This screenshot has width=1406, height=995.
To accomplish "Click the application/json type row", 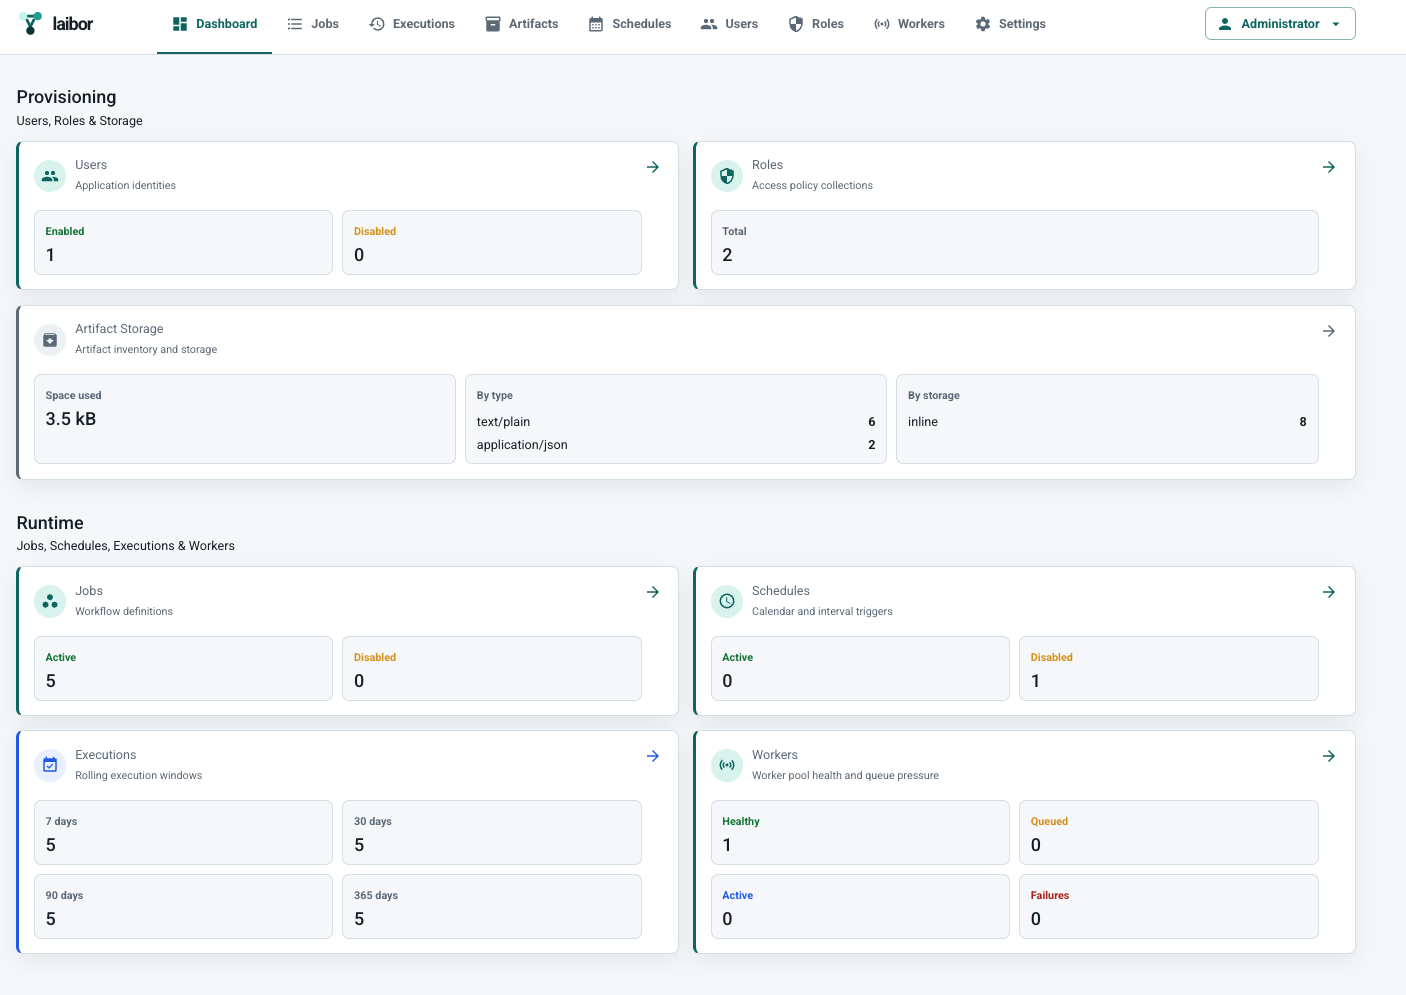I will 676,445.
